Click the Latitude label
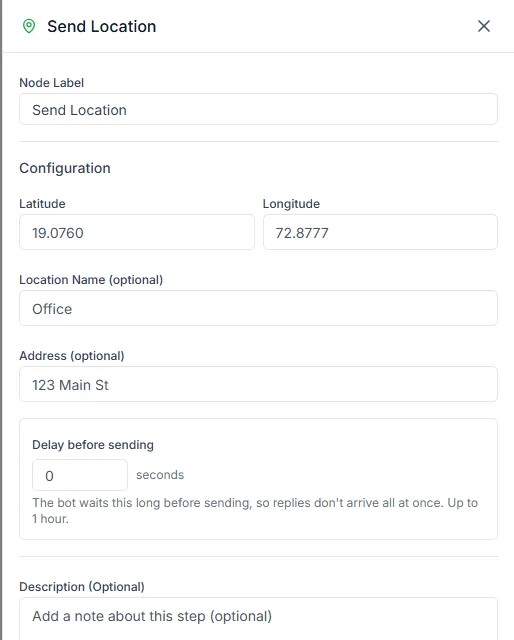514x640 pixels. point(42,204)
